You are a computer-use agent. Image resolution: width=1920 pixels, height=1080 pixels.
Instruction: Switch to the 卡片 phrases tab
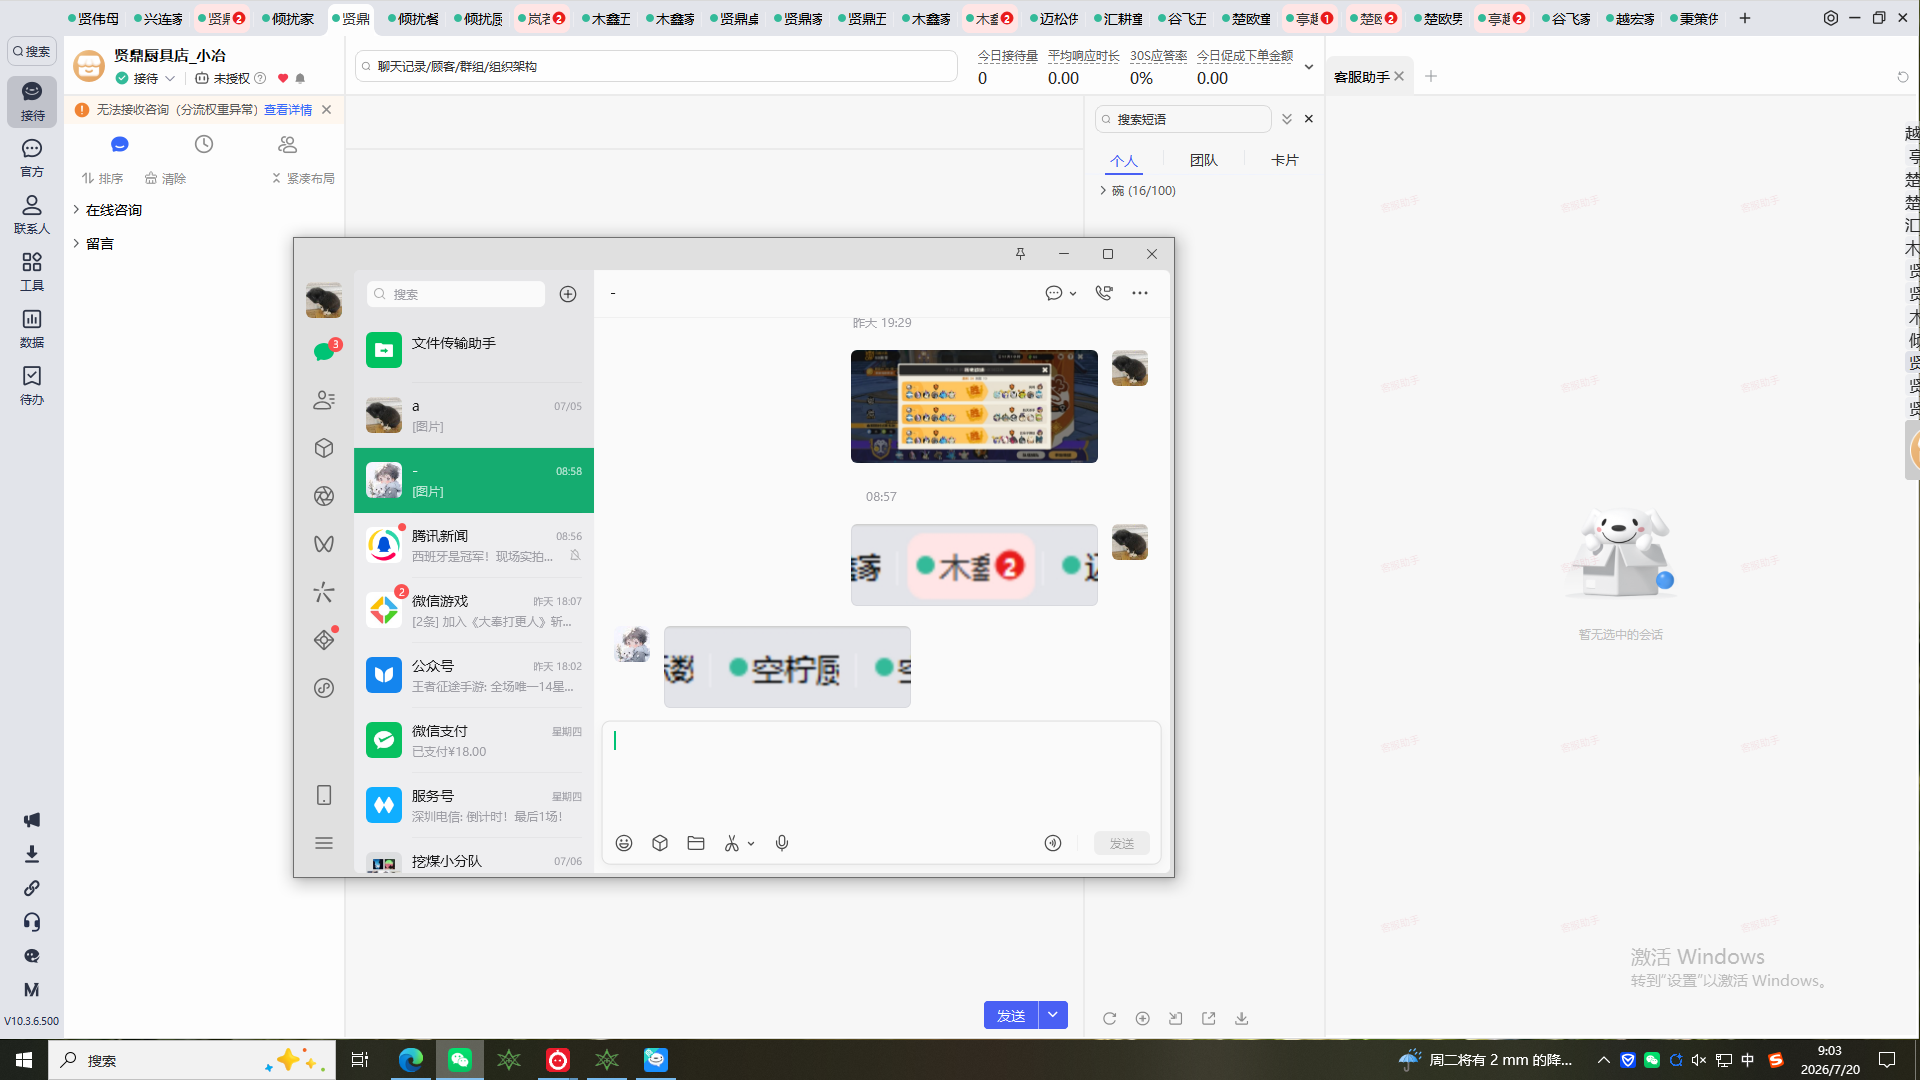point(1284,160)
